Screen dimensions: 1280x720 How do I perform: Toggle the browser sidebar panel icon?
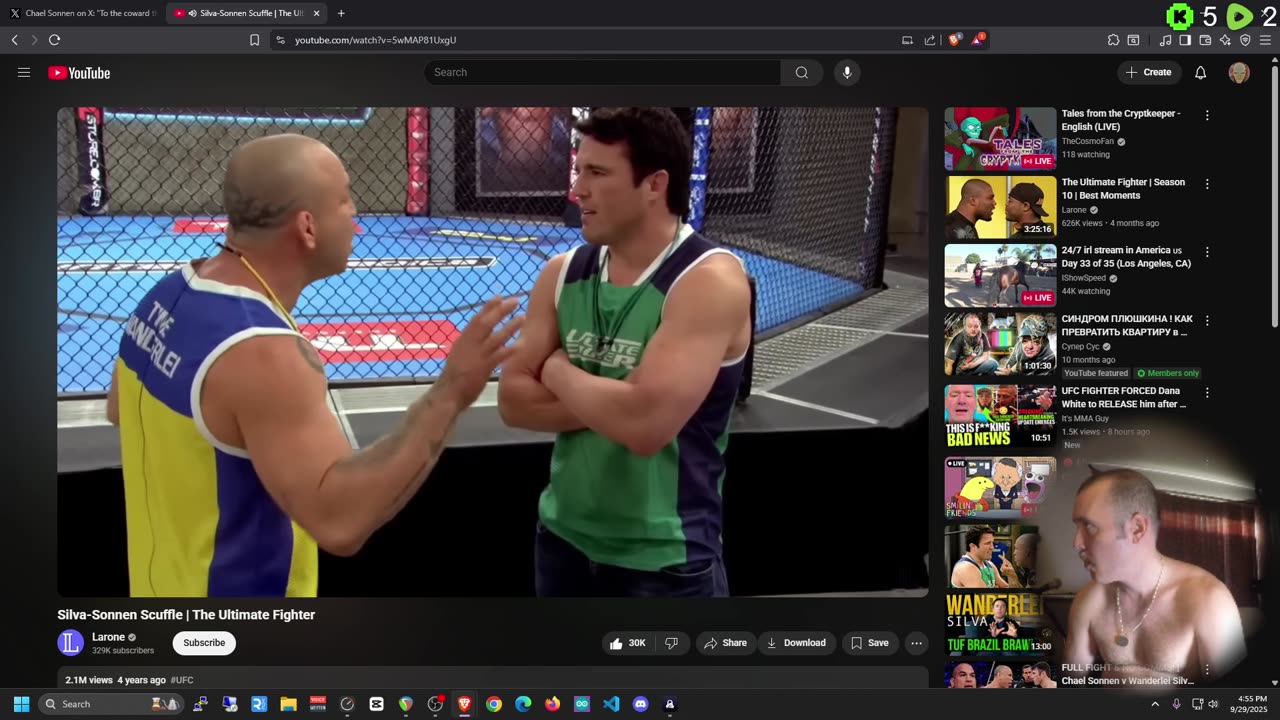click(x=1185, y=40)
